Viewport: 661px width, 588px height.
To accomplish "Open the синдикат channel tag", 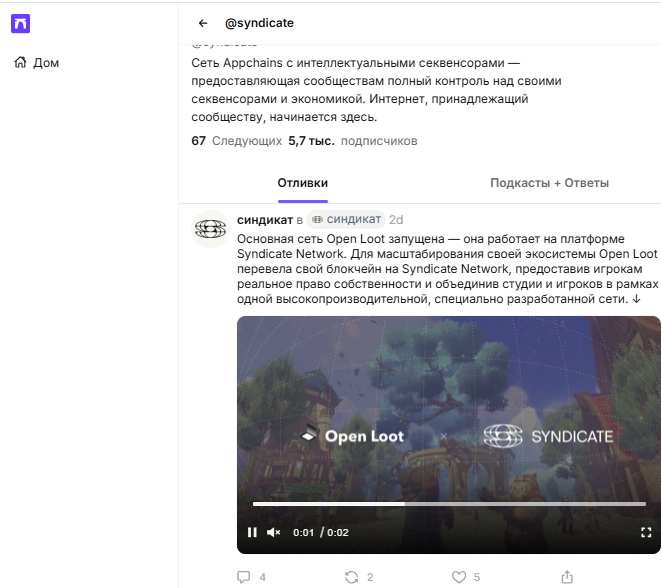I will coord(346,219).
